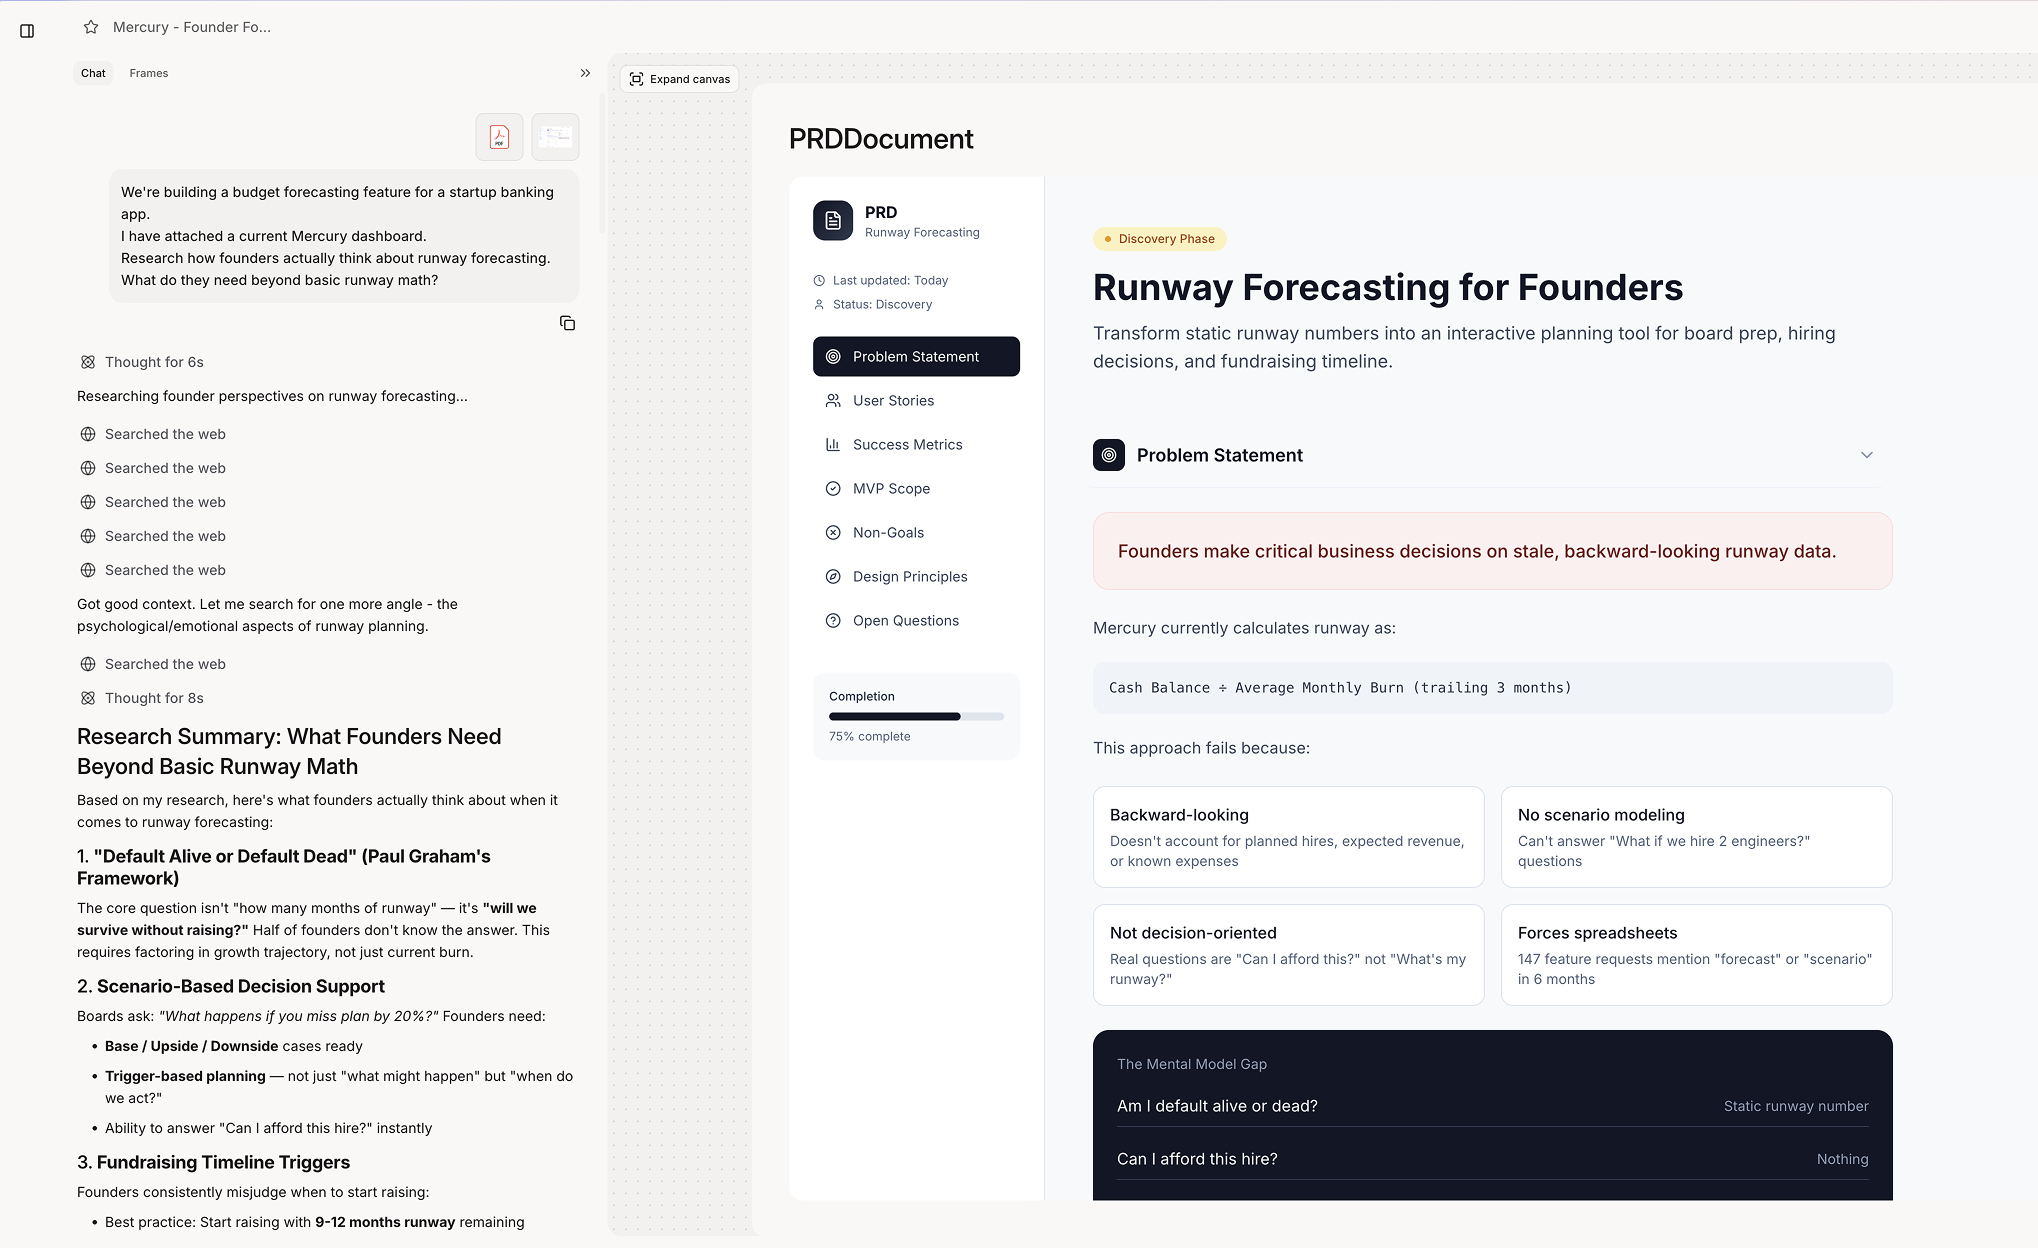Click the copy message button
2038x1248 pixels.
pos(567,323)
